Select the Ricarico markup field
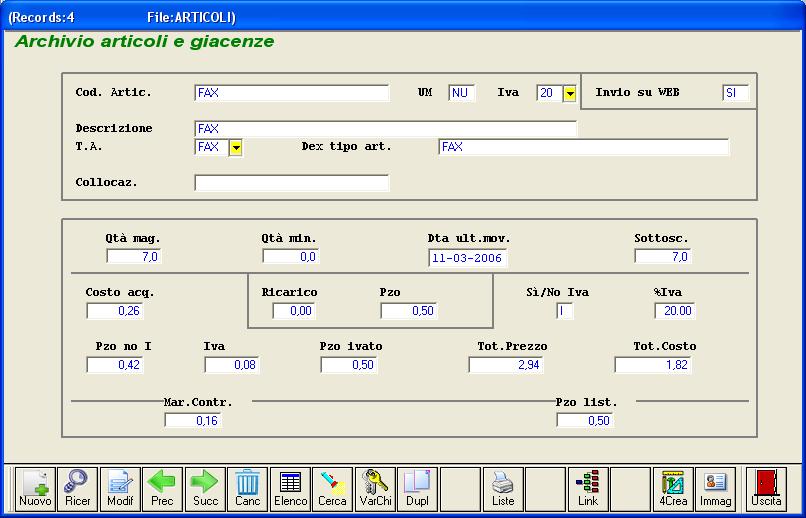 click(x=294, y=311)
